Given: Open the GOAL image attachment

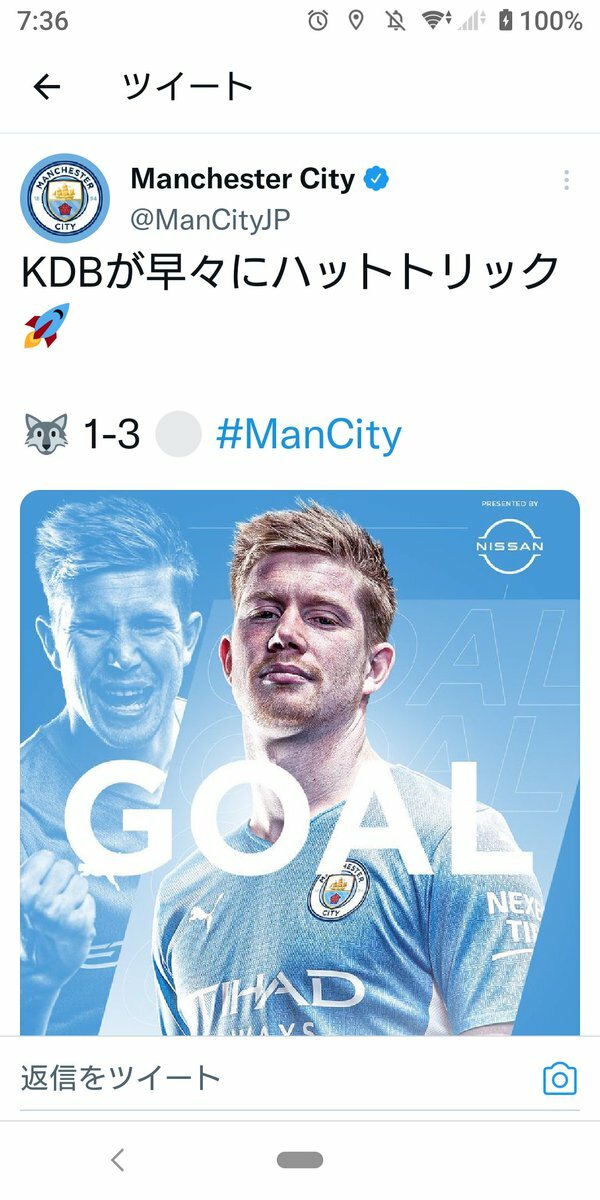Looking at the screenshot, I should point(300,762).
